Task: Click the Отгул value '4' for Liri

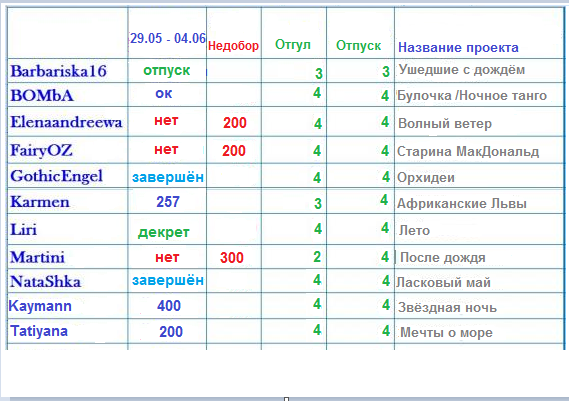Action: (x=318, y=229)
